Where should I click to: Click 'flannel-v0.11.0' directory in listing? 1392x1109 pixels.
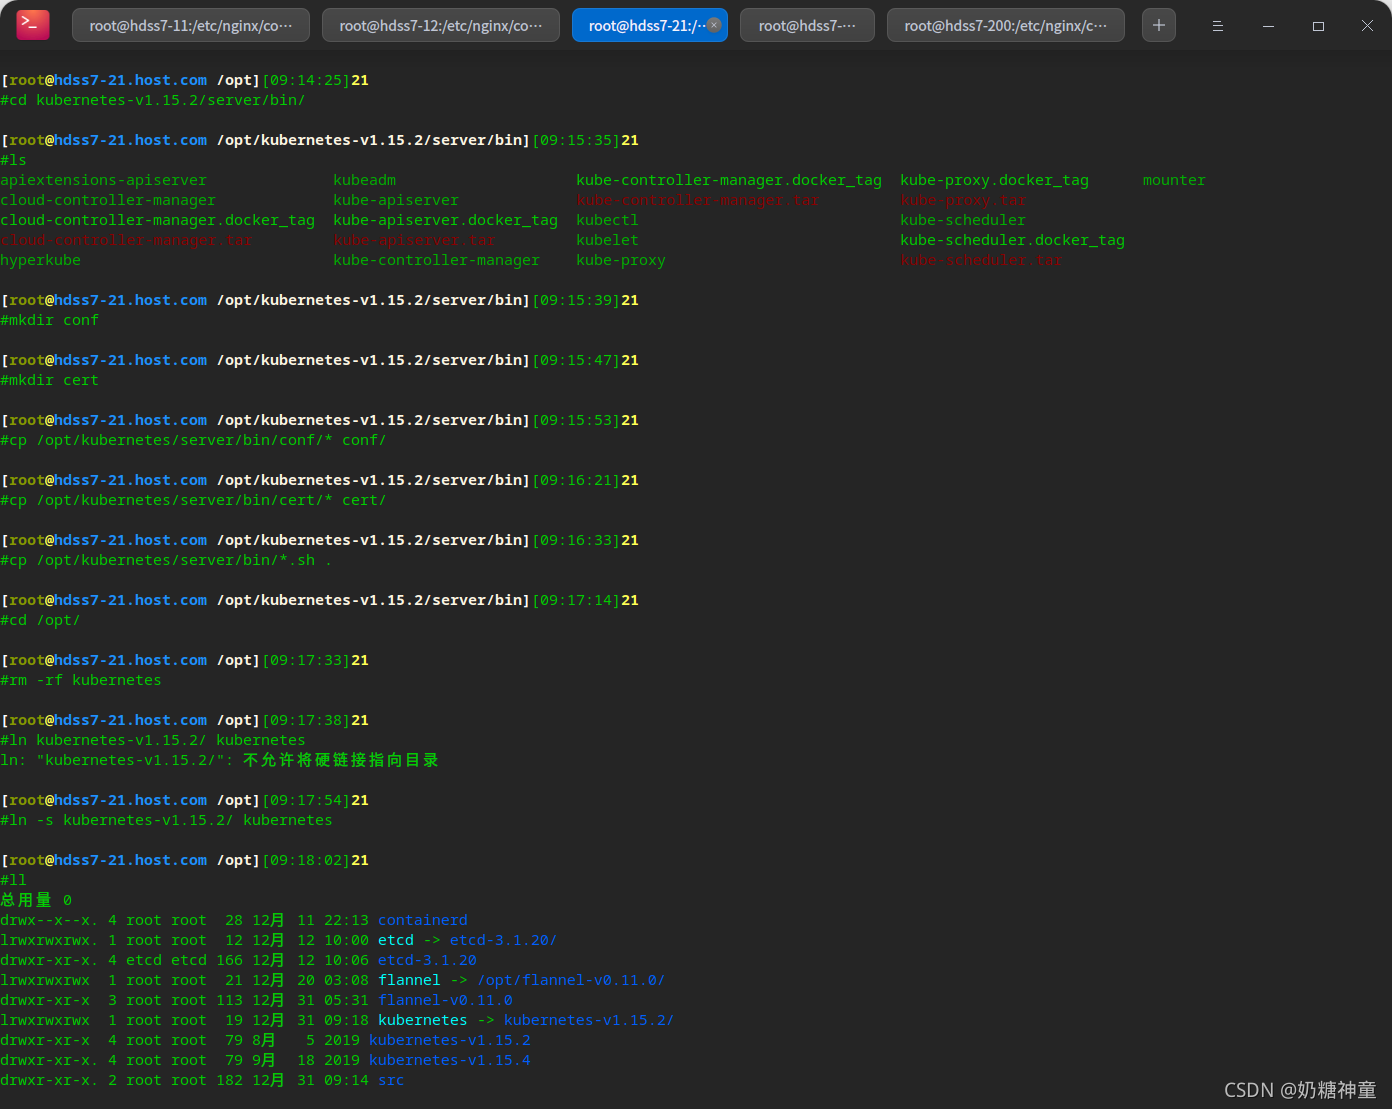pos(446,1000)
